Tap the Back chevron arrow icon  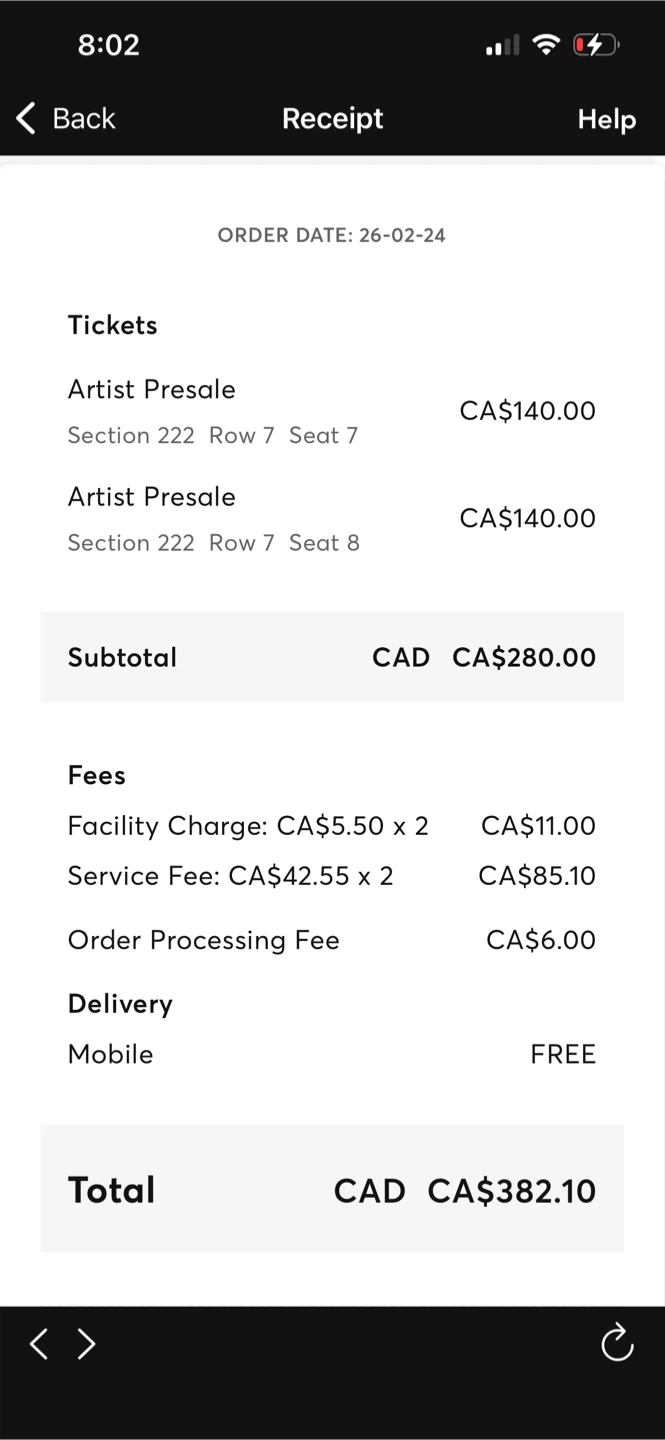click(x=26, y=118)
